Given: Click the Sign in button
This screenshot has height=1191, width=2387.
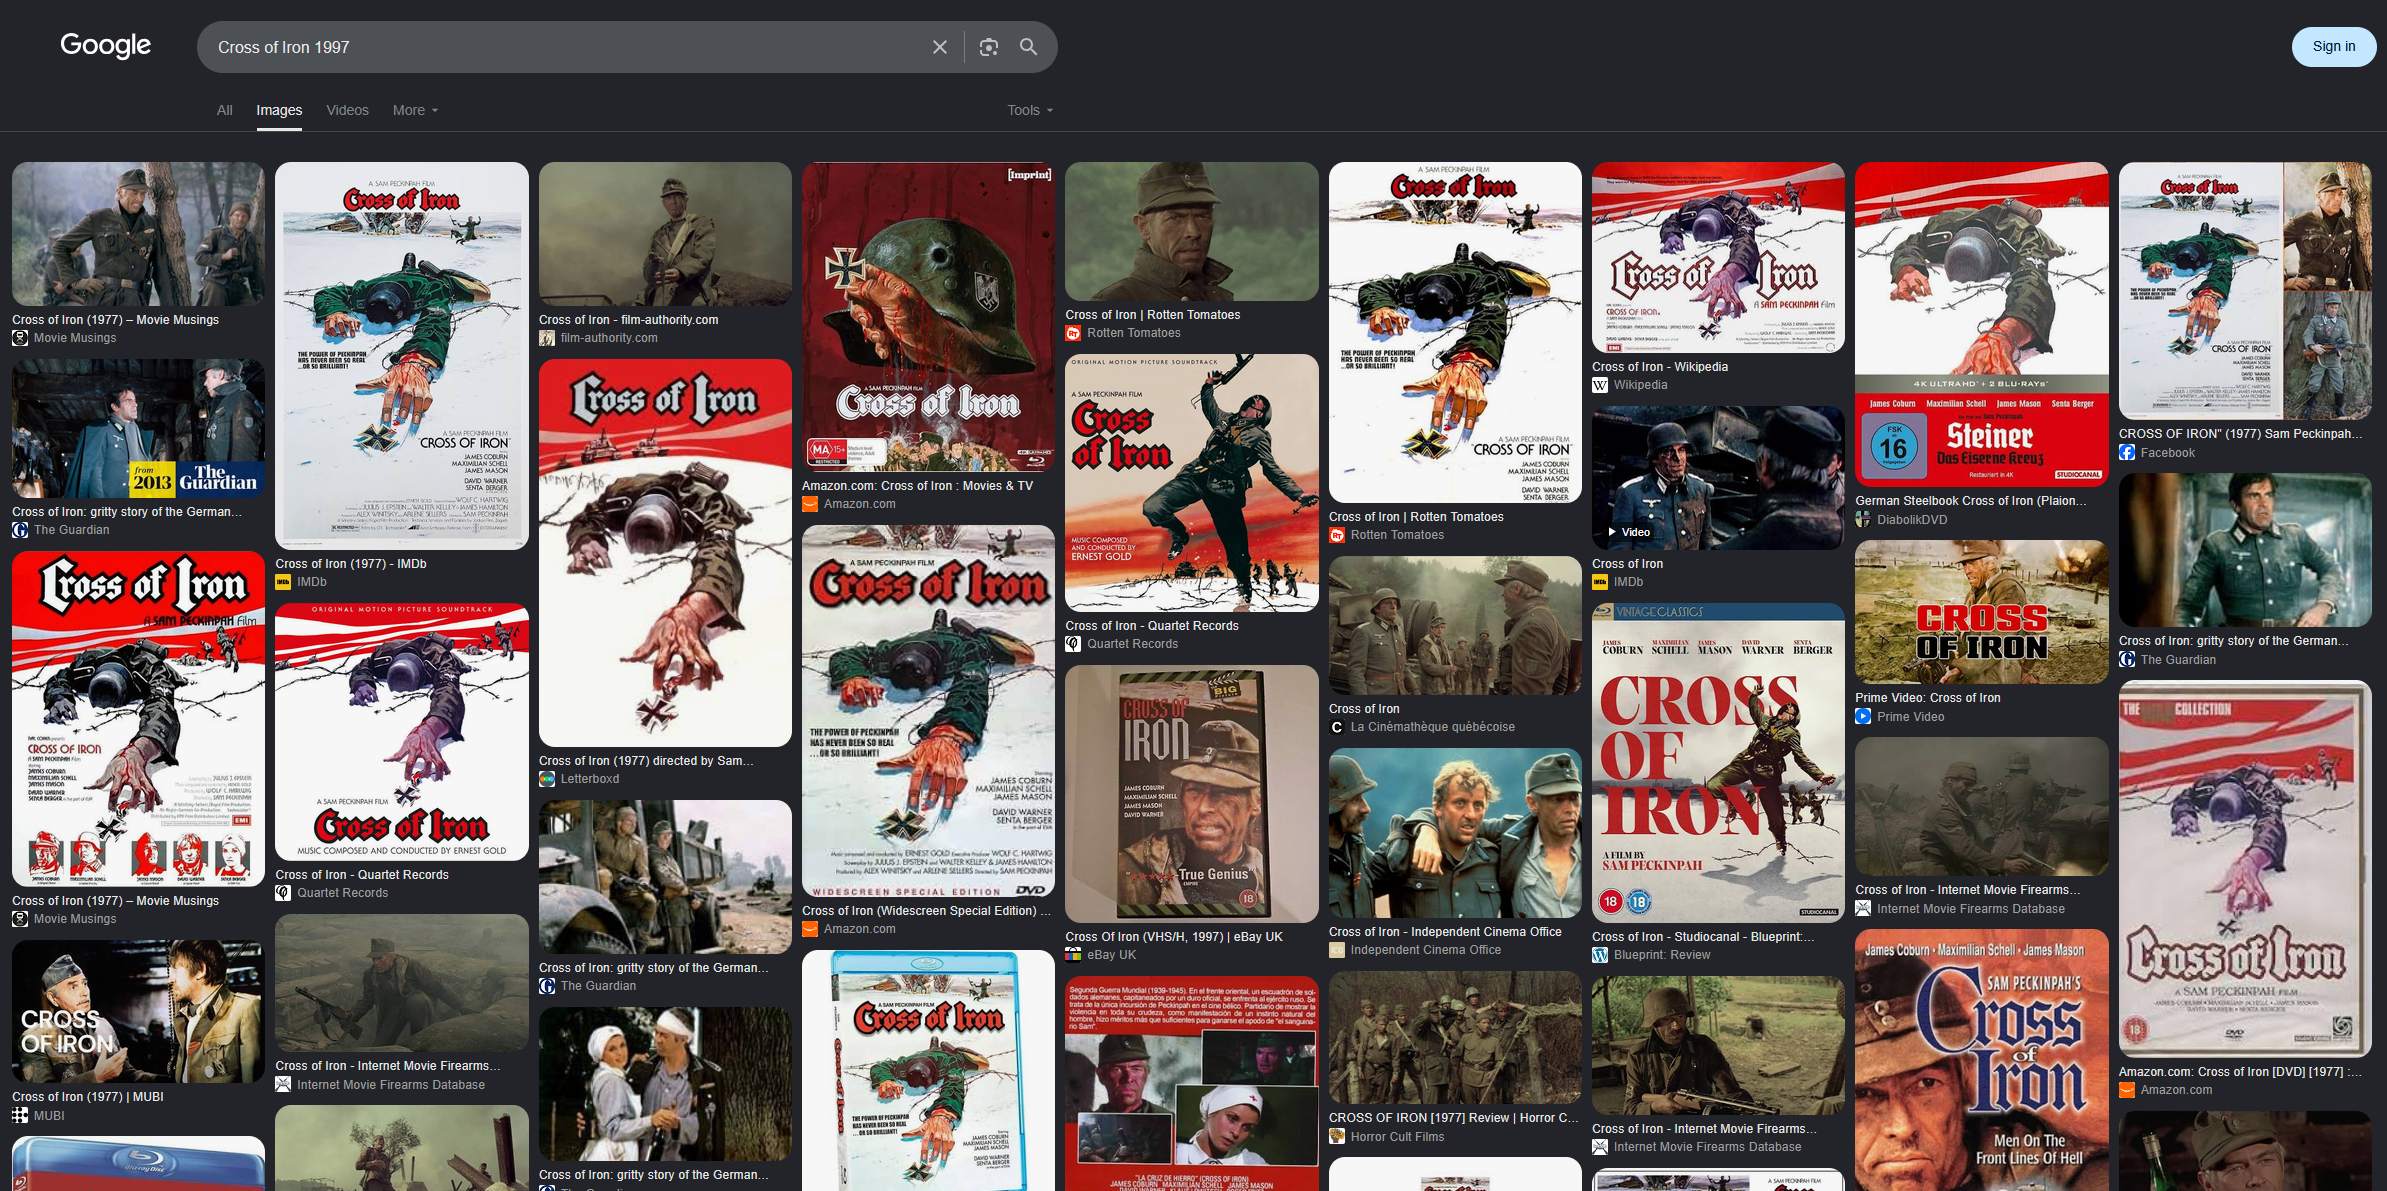Looking at the screenshot, I should click(x=2334, y=47).
